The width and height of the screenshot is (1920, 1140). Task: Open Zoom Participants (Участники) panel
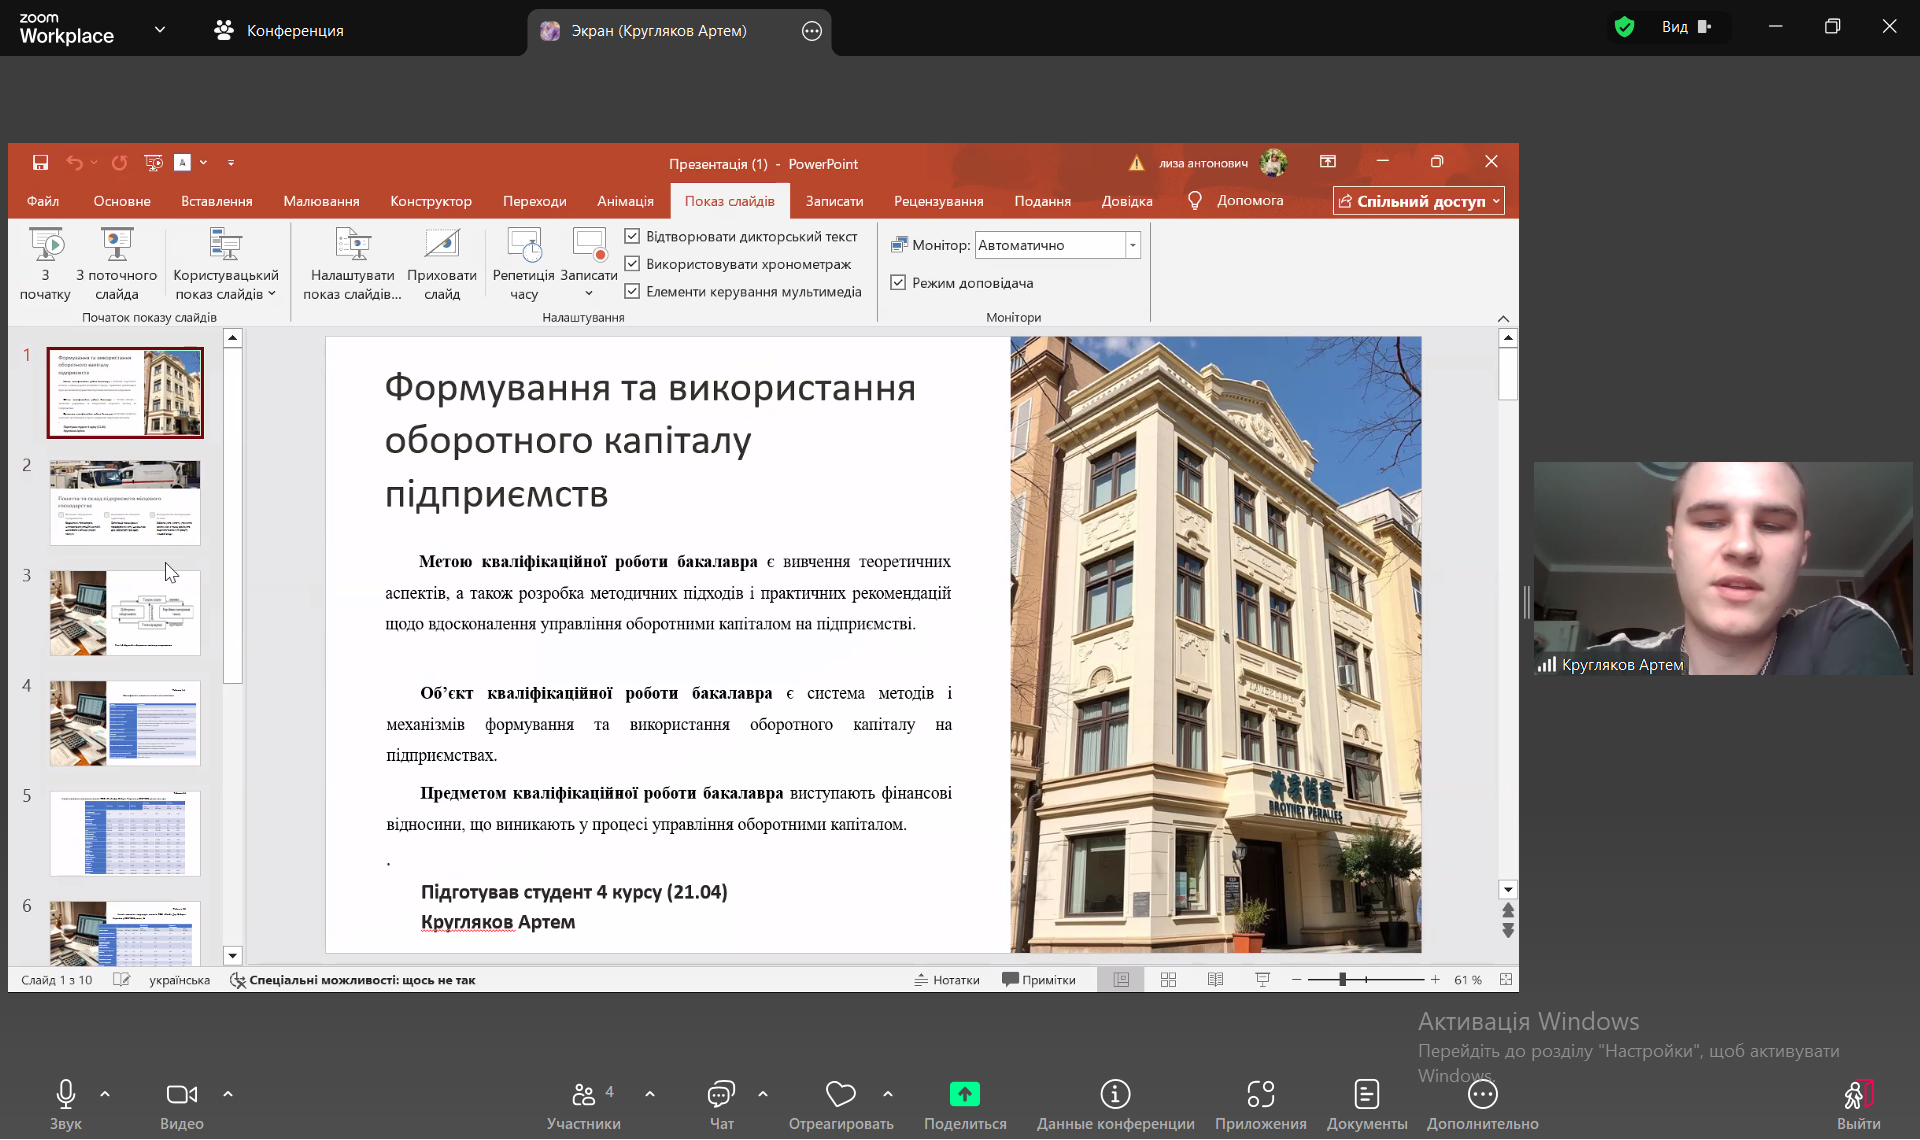click(x=583, y=1095)
